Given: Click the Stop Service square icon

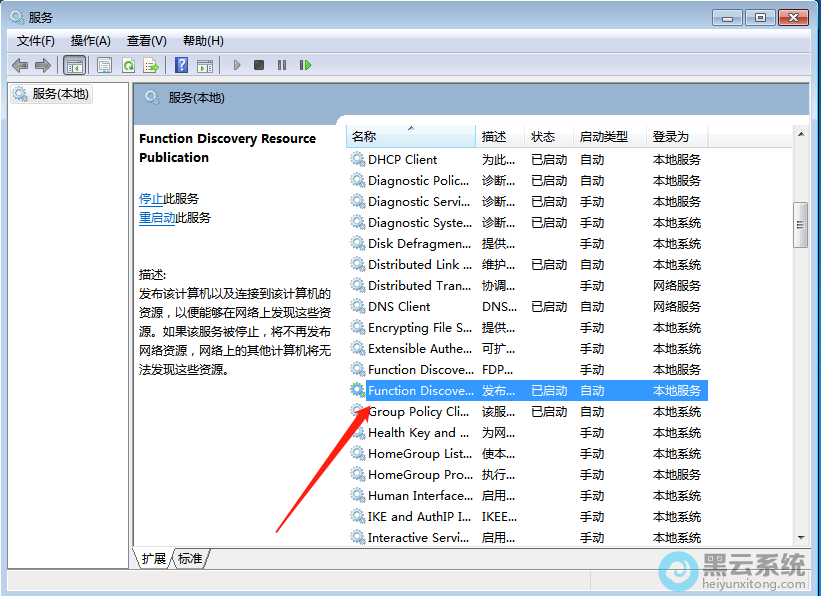Looking at the screenshot, I should (x=259, y=65).
